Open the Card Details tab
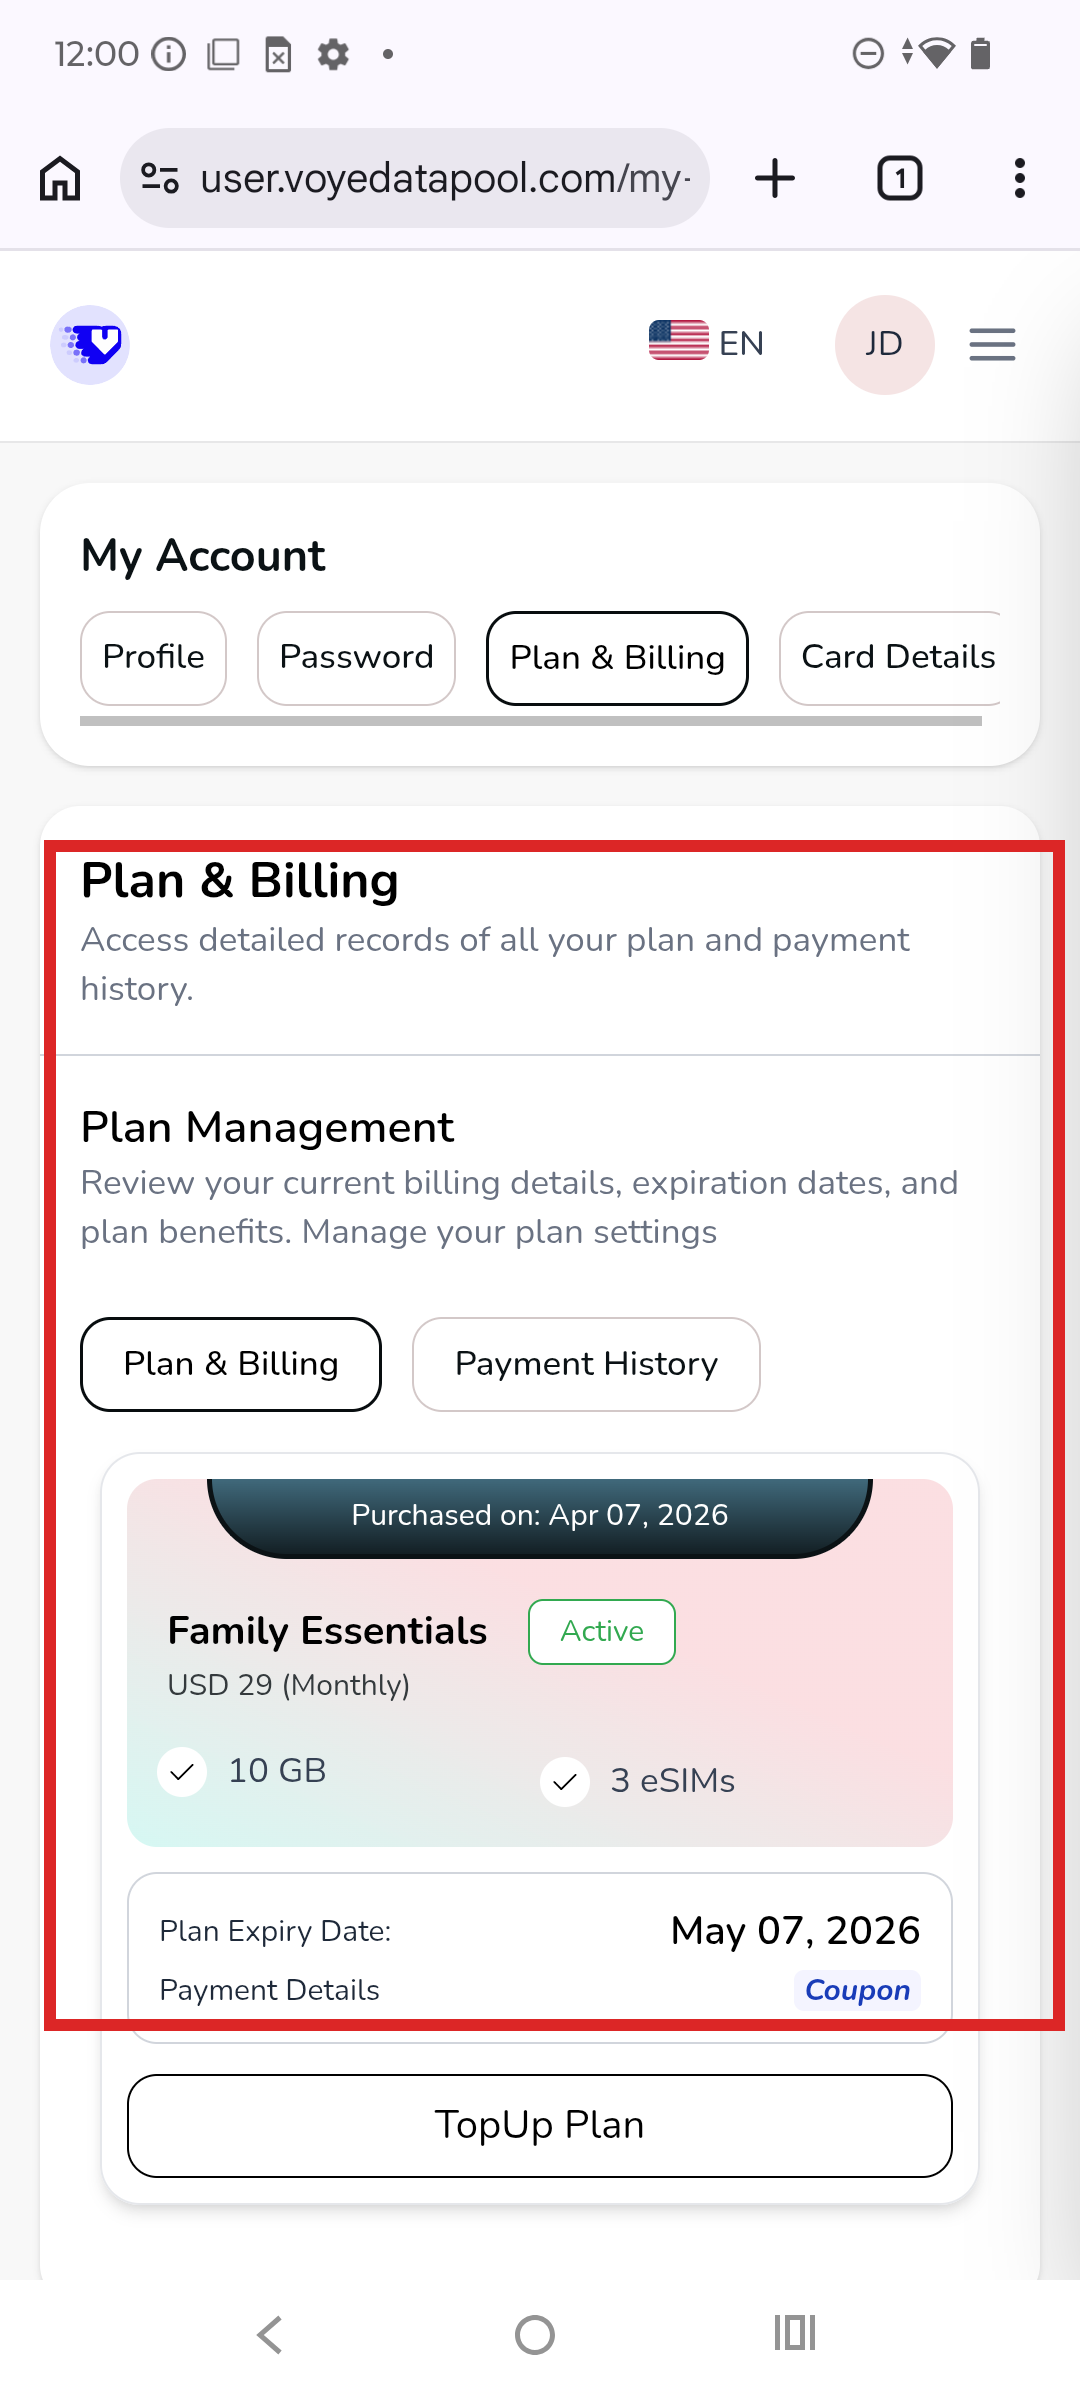 point(897,658)
